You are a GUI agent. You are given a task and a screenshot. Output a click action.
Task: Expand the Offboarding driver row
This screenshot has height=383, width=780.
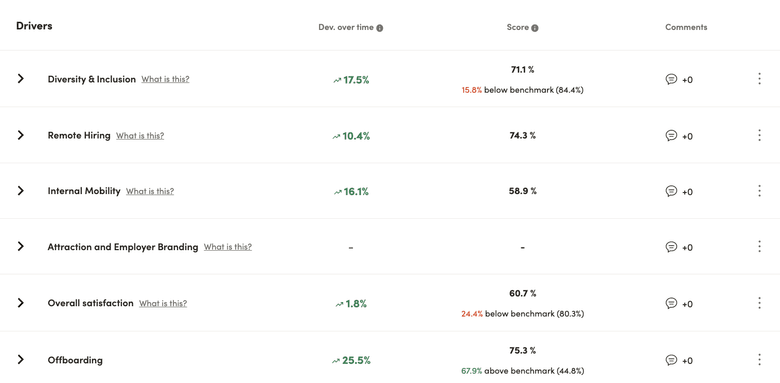pyautogui.click(x=20, y=359)
